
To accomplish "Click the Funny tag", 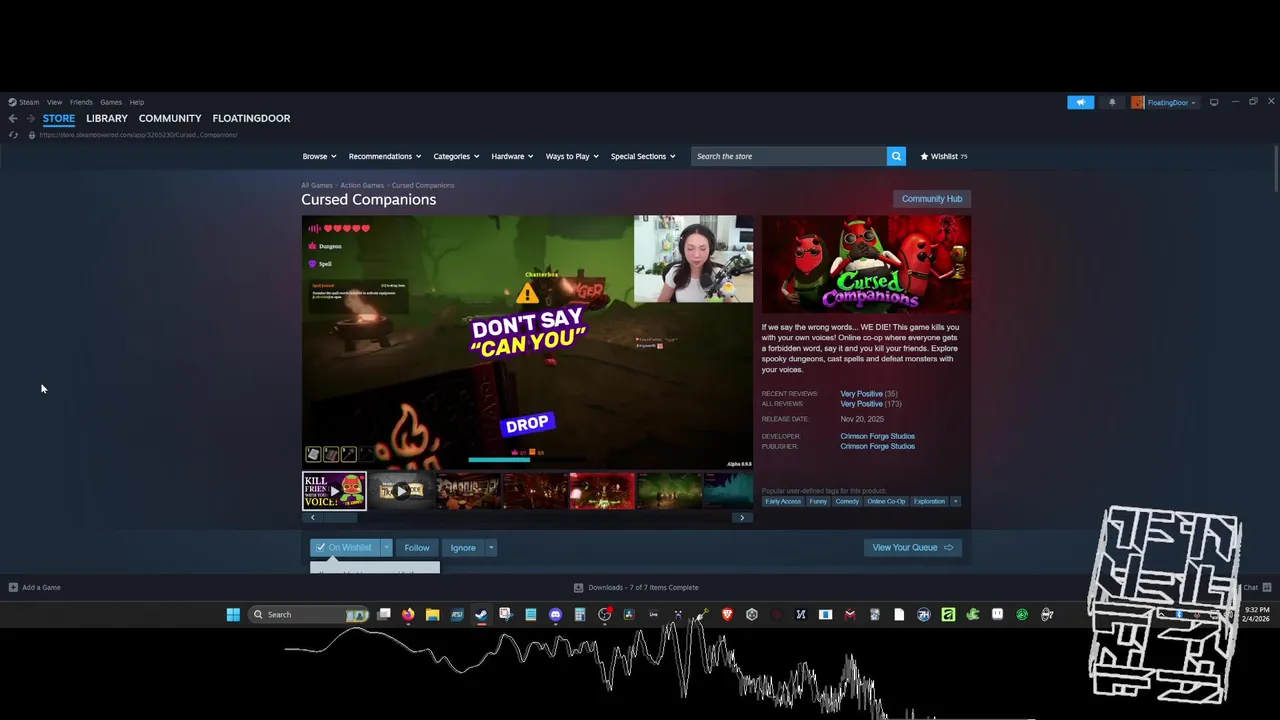I will coord(819,501).
